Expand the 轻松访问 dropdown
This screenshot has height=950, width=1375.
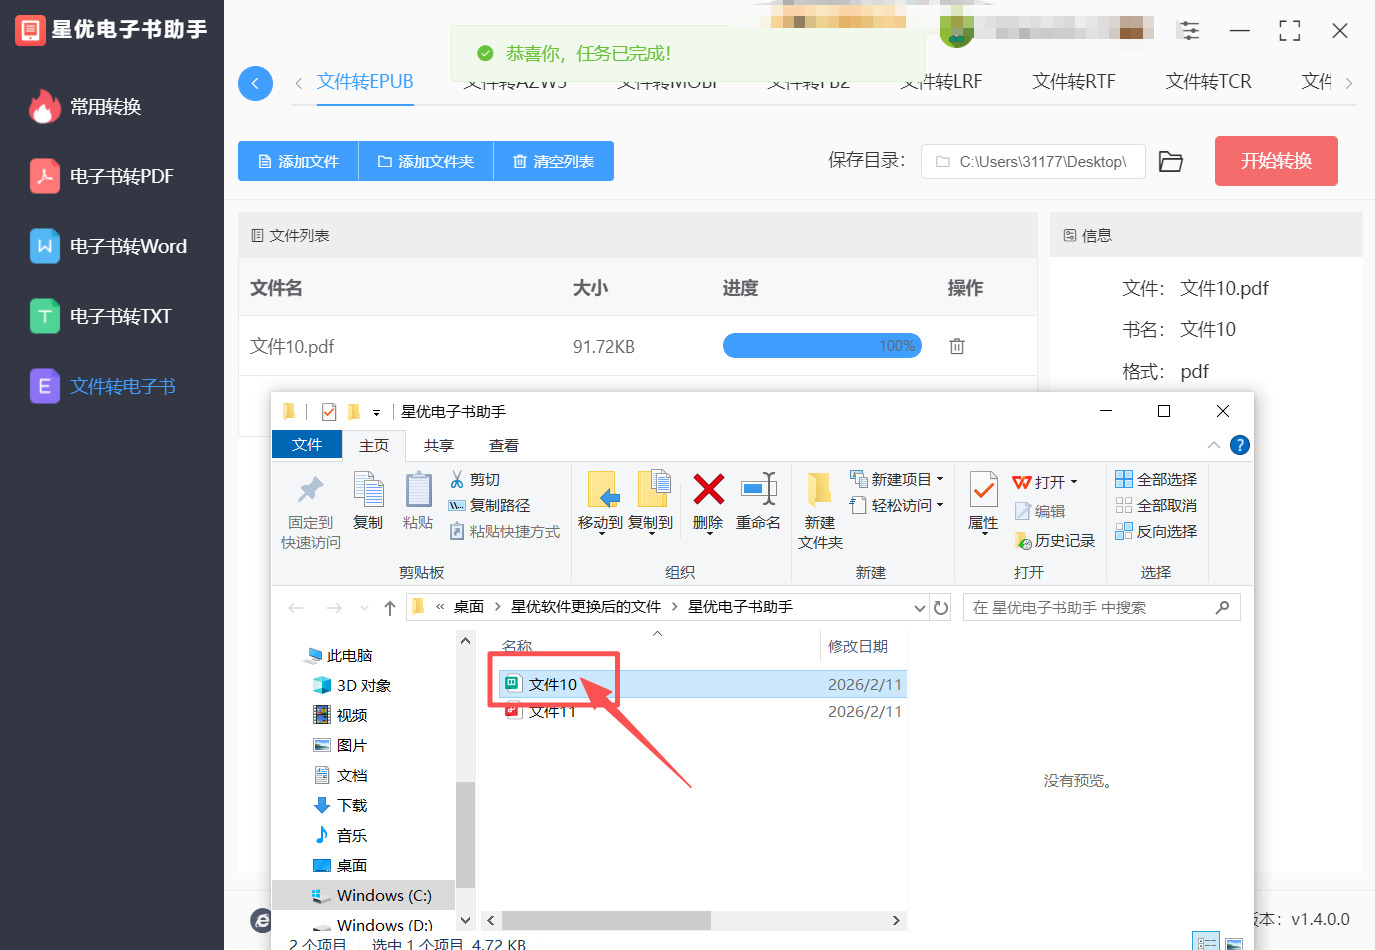tap(898, 504)
